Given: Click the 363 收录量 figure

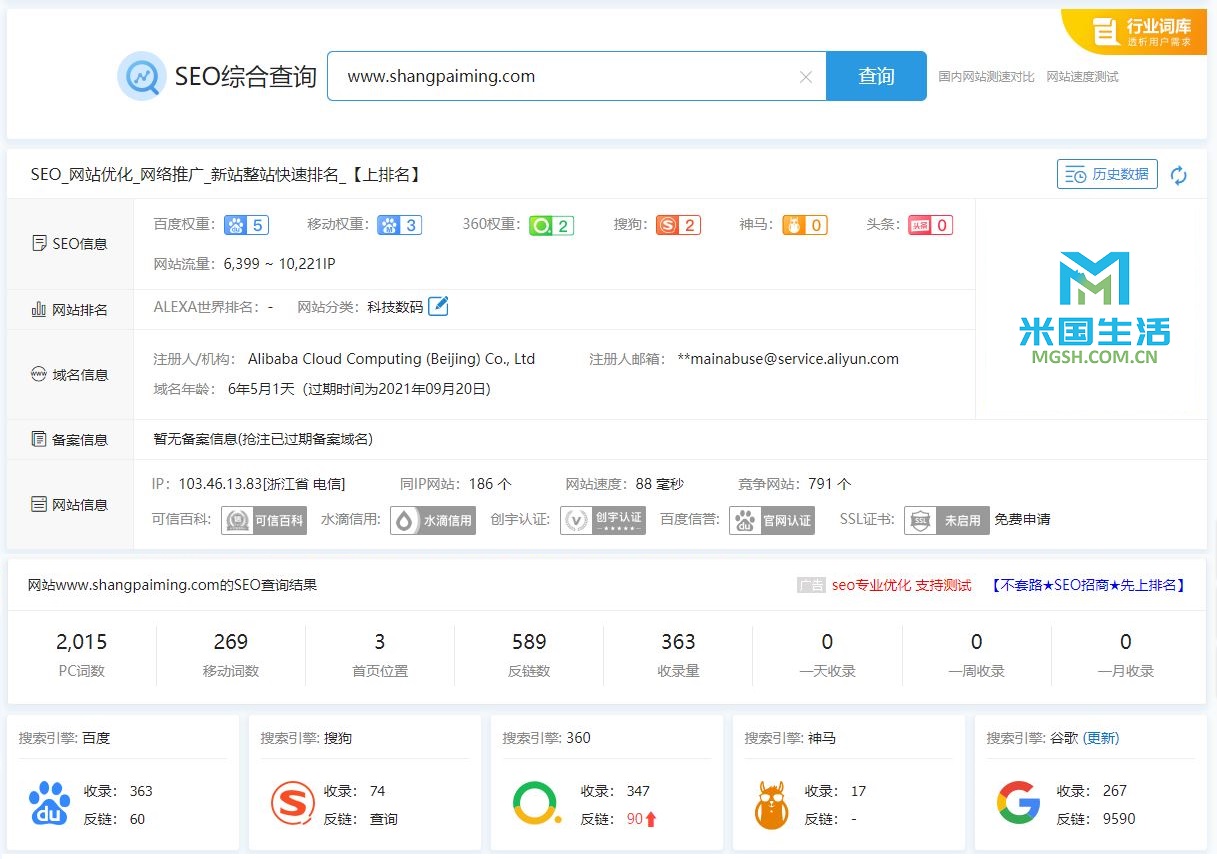Looking at the screenshot, I should [x=678, y=642].
